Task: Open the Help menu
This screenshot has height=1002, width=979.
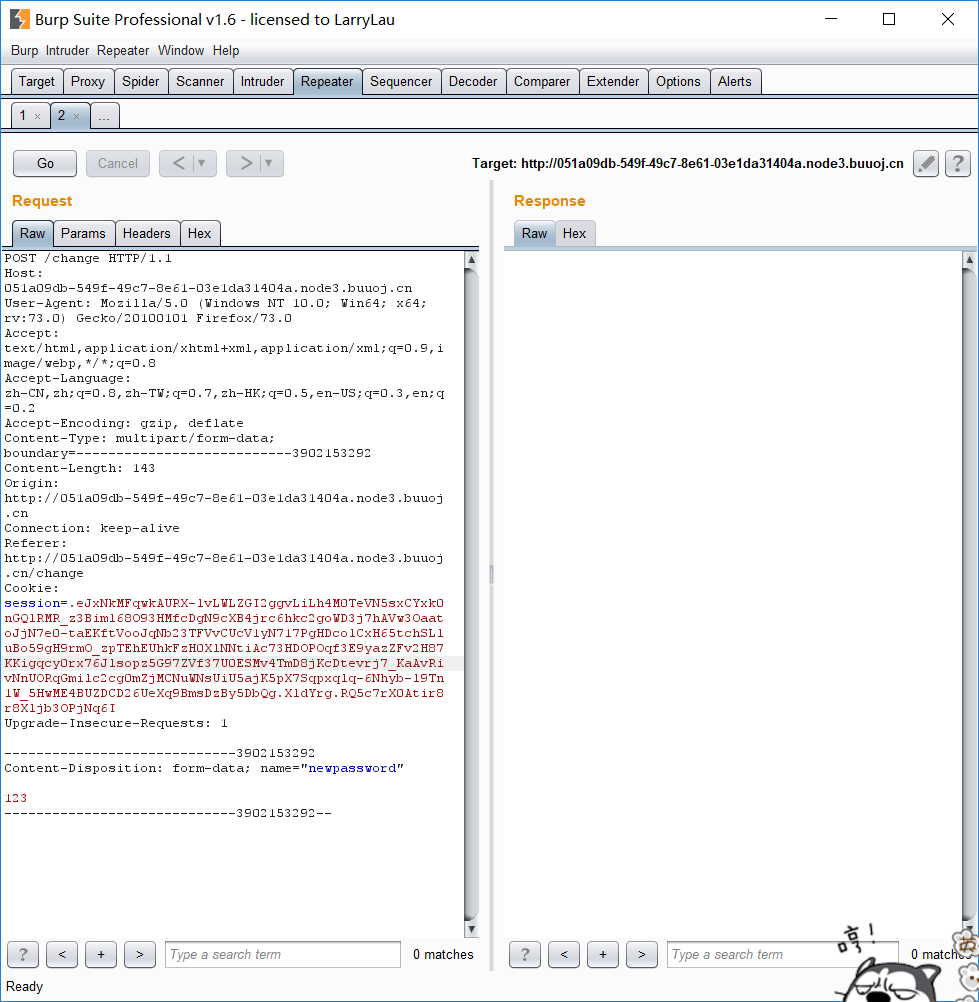Action: click(226, 50)
